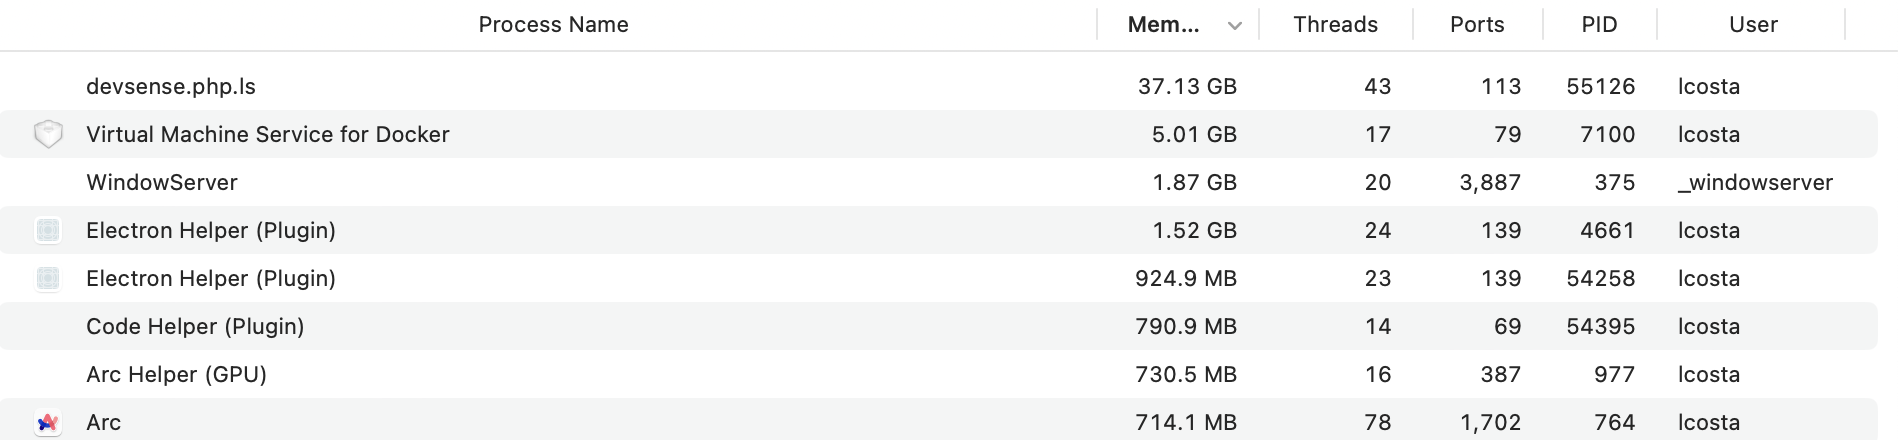Click the Electron Helper icon with 1.52 GB
This screenshot has height=440, width=1898.
point(48,230)
